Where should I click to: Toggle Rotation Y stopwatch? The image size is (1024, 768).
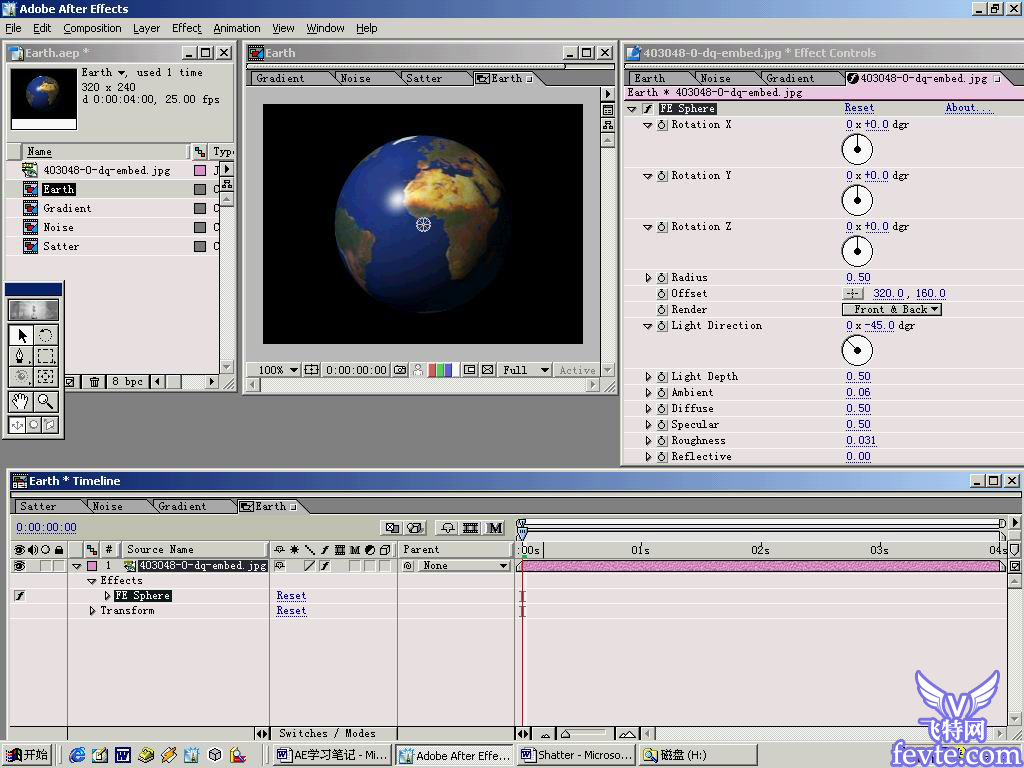[x=662, y=176]
